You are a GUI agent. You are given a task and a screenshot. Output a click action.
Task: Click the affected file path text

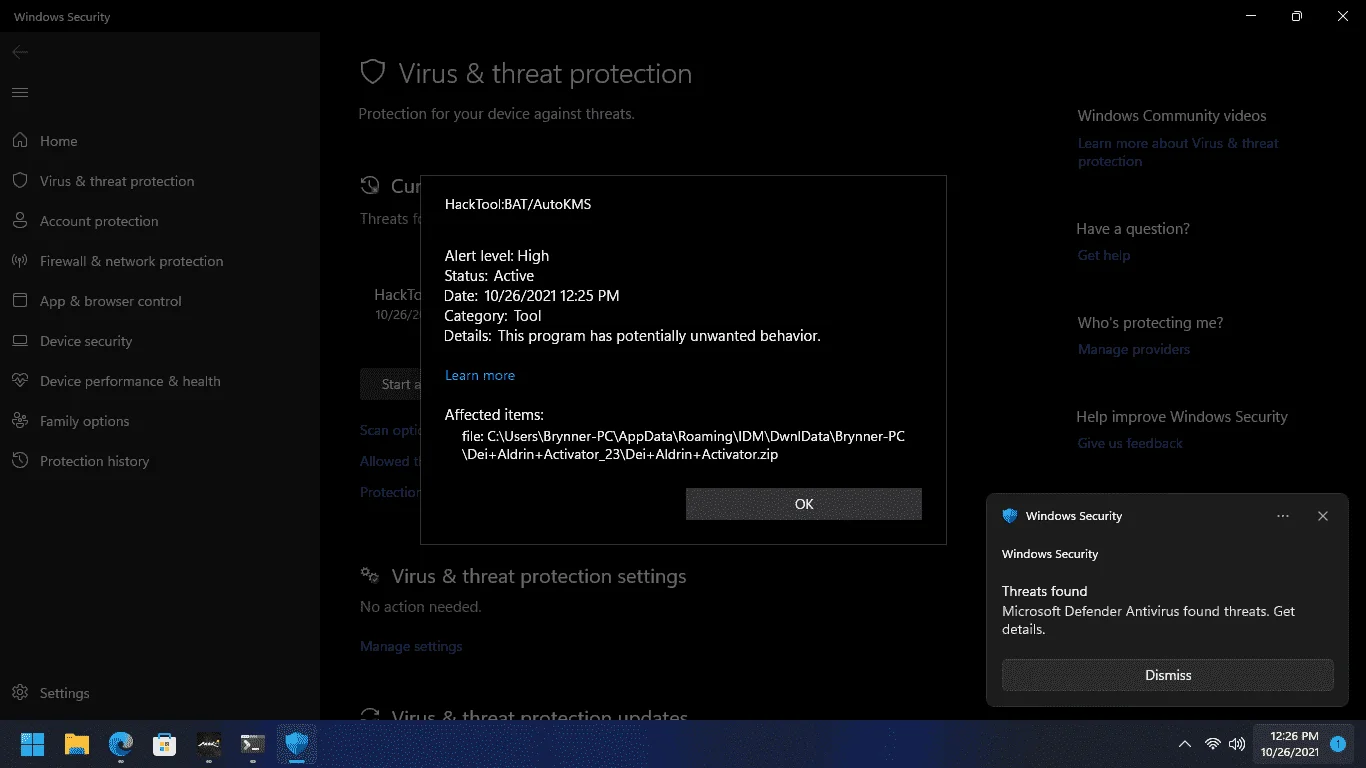[x=683, y=445]
